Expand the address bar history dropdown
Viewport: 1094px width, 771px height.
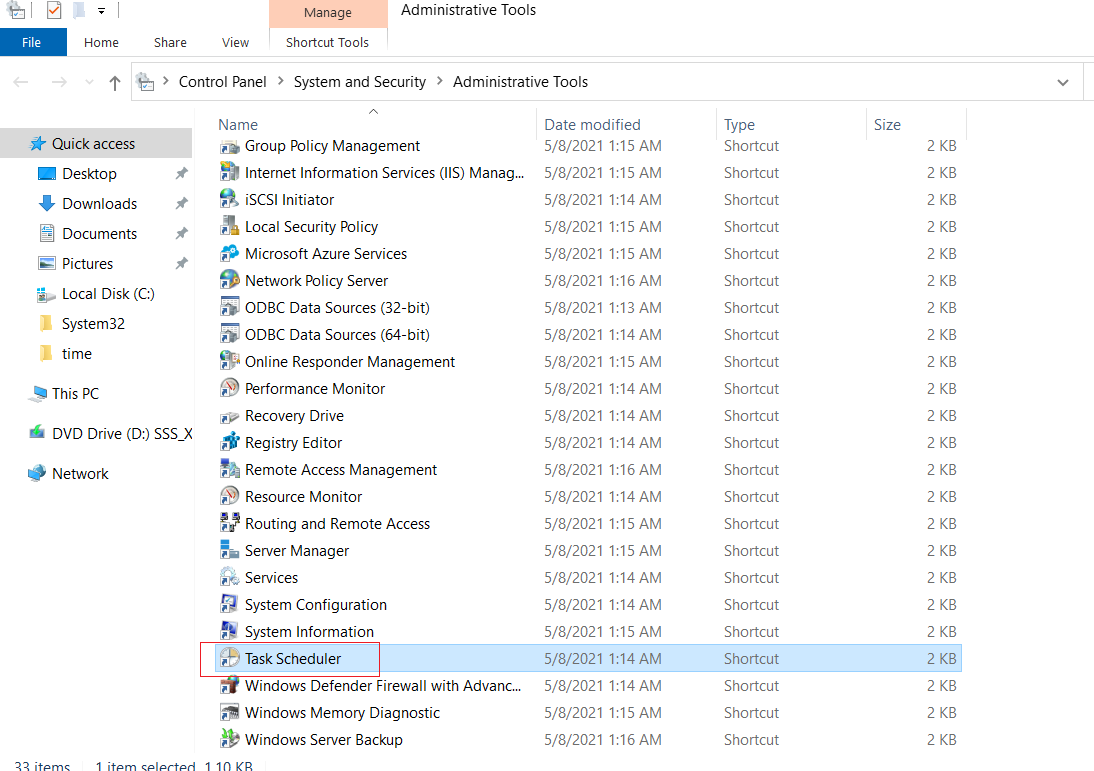(1063, 82)
